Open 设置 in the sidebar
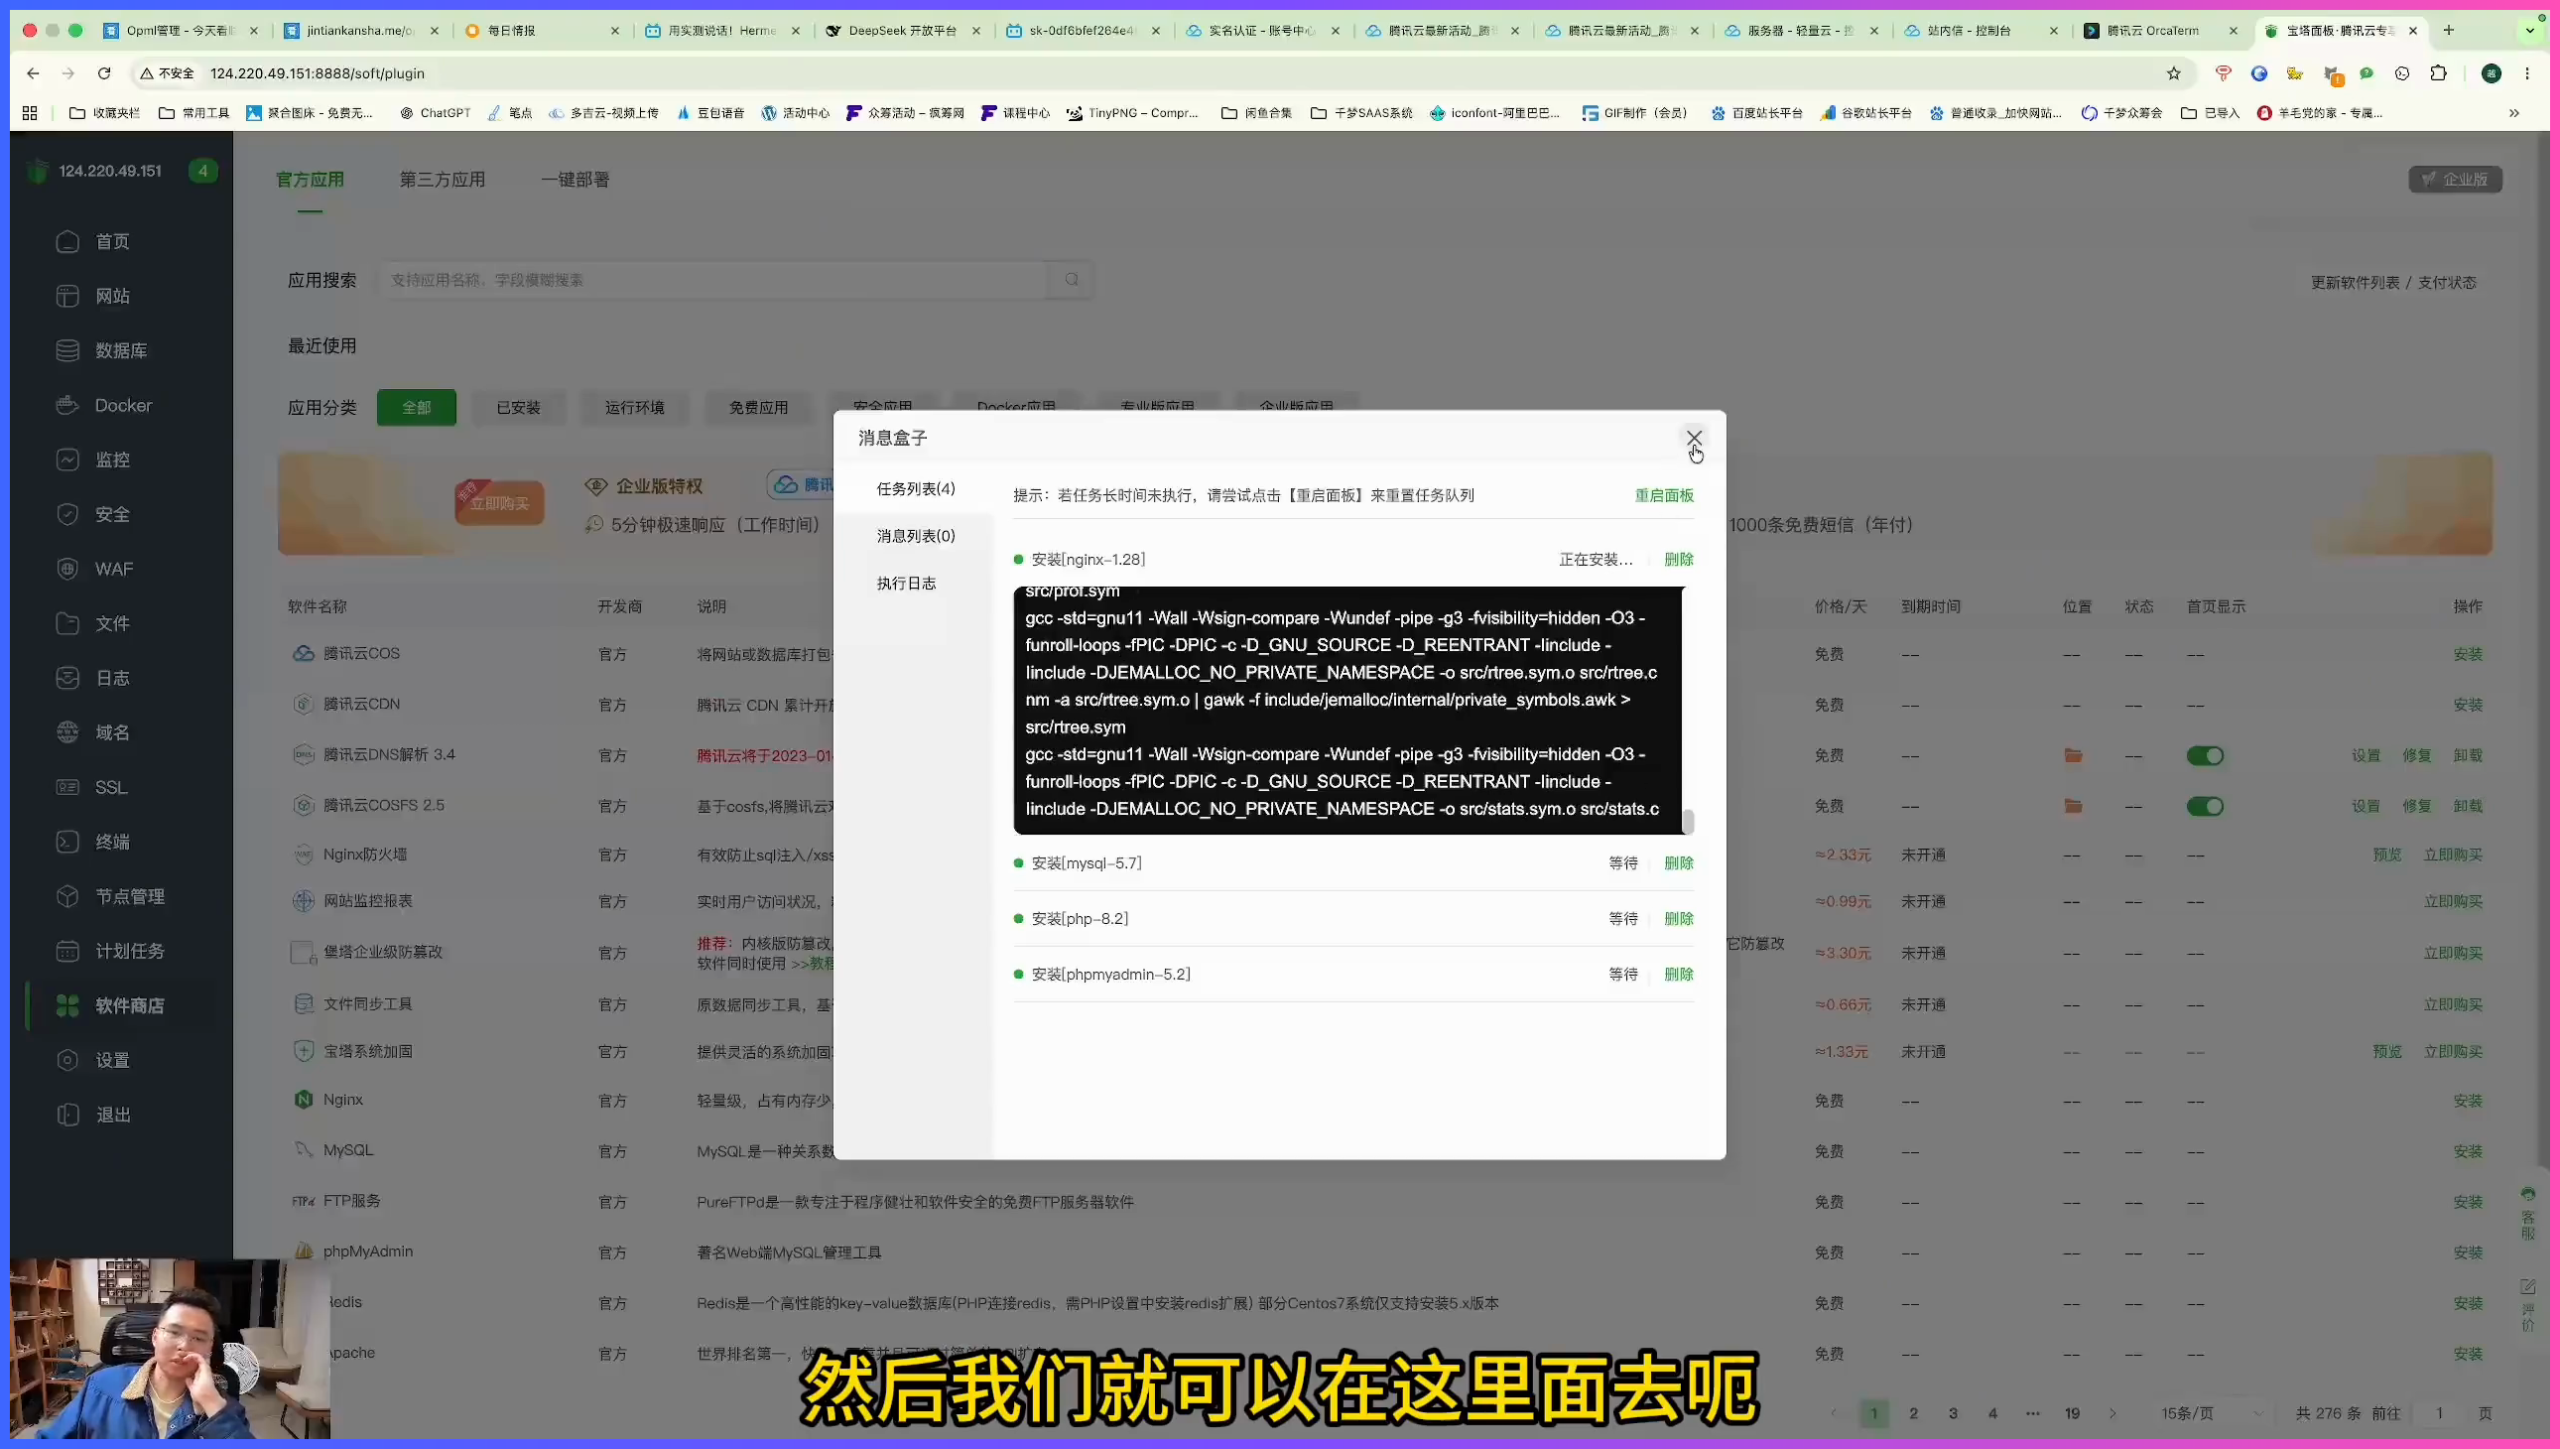Screen dimensions: 2560x1449 [x=112, y=1060]
